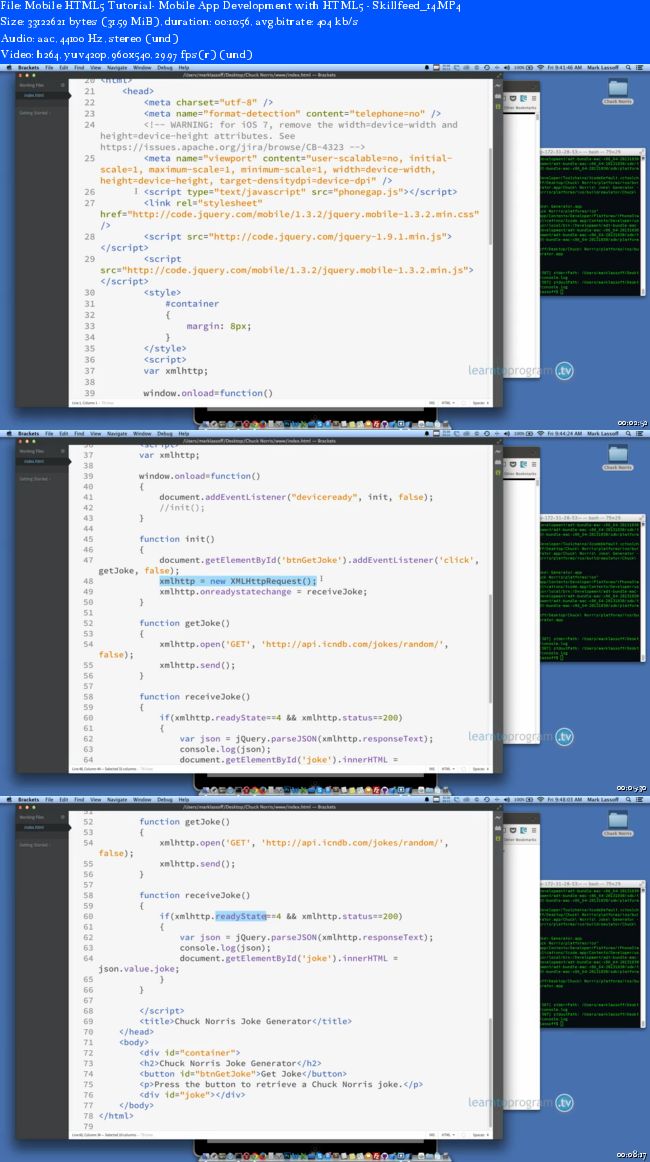The image size is (650, 1162).
Task: Click 'function init()' code line
Action: tap(176, 539)
